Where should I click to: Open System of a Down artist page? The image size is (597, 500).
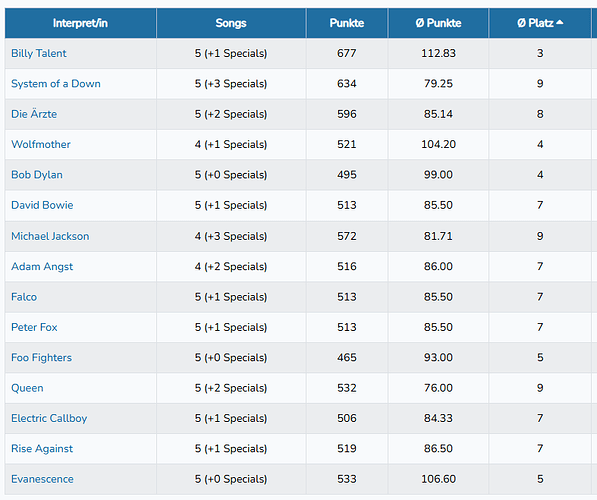click(56, 84)
